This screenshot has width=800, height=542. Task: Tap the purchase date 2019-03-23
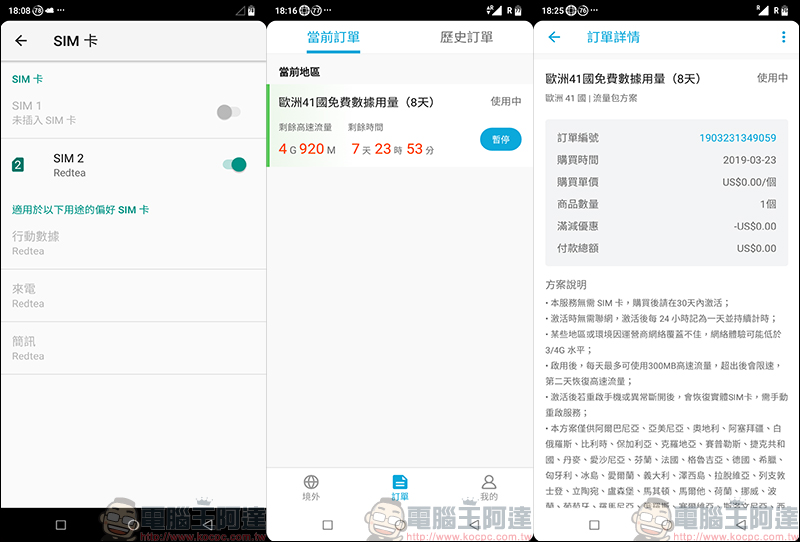(x=749, y=160)
